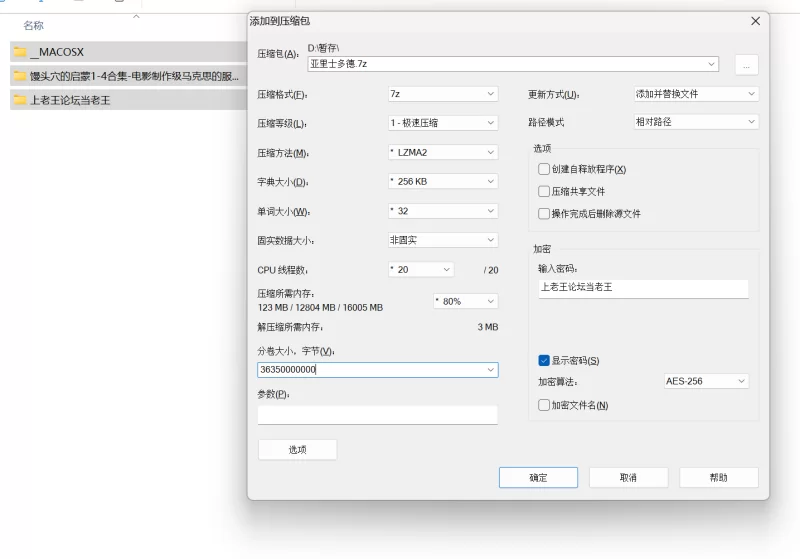Open the CPU 线程数 dropdown

[420, 270]
